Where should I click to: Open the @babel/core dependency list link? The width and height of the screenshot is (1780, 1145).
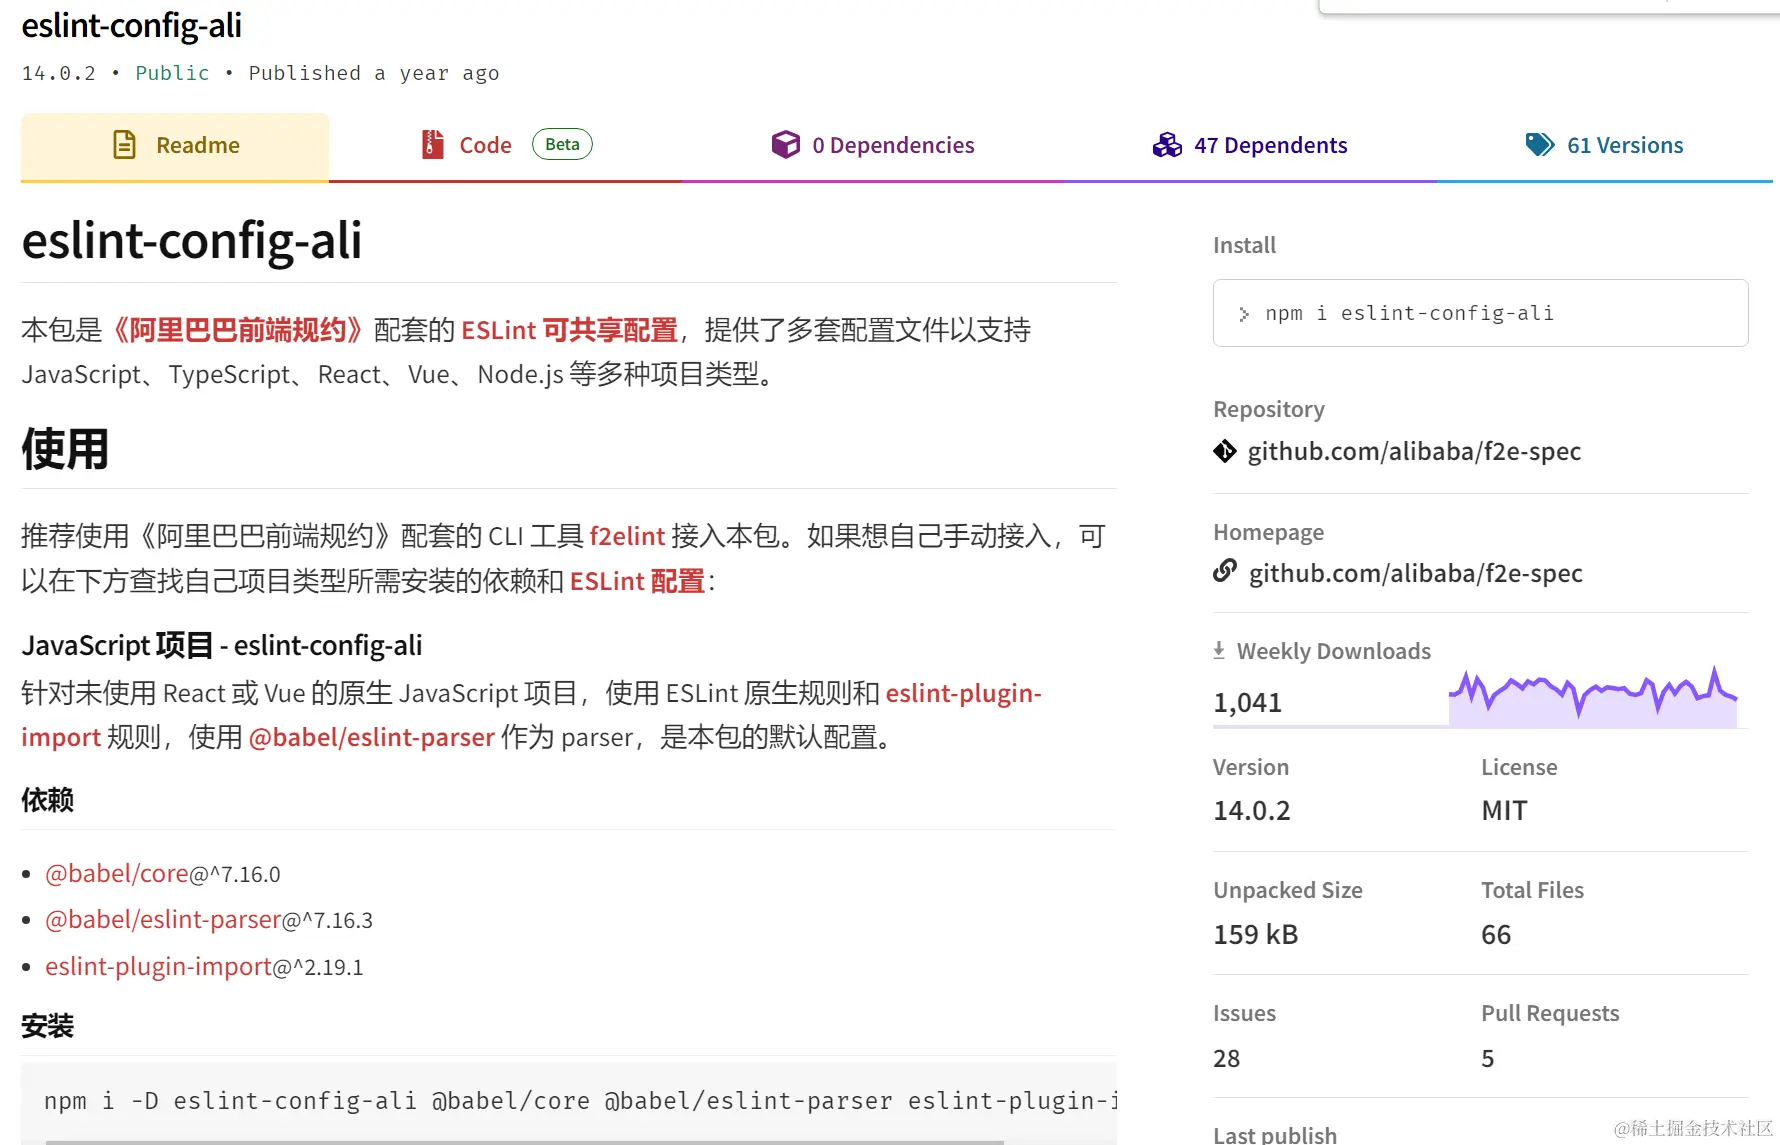tap(117, 874)
